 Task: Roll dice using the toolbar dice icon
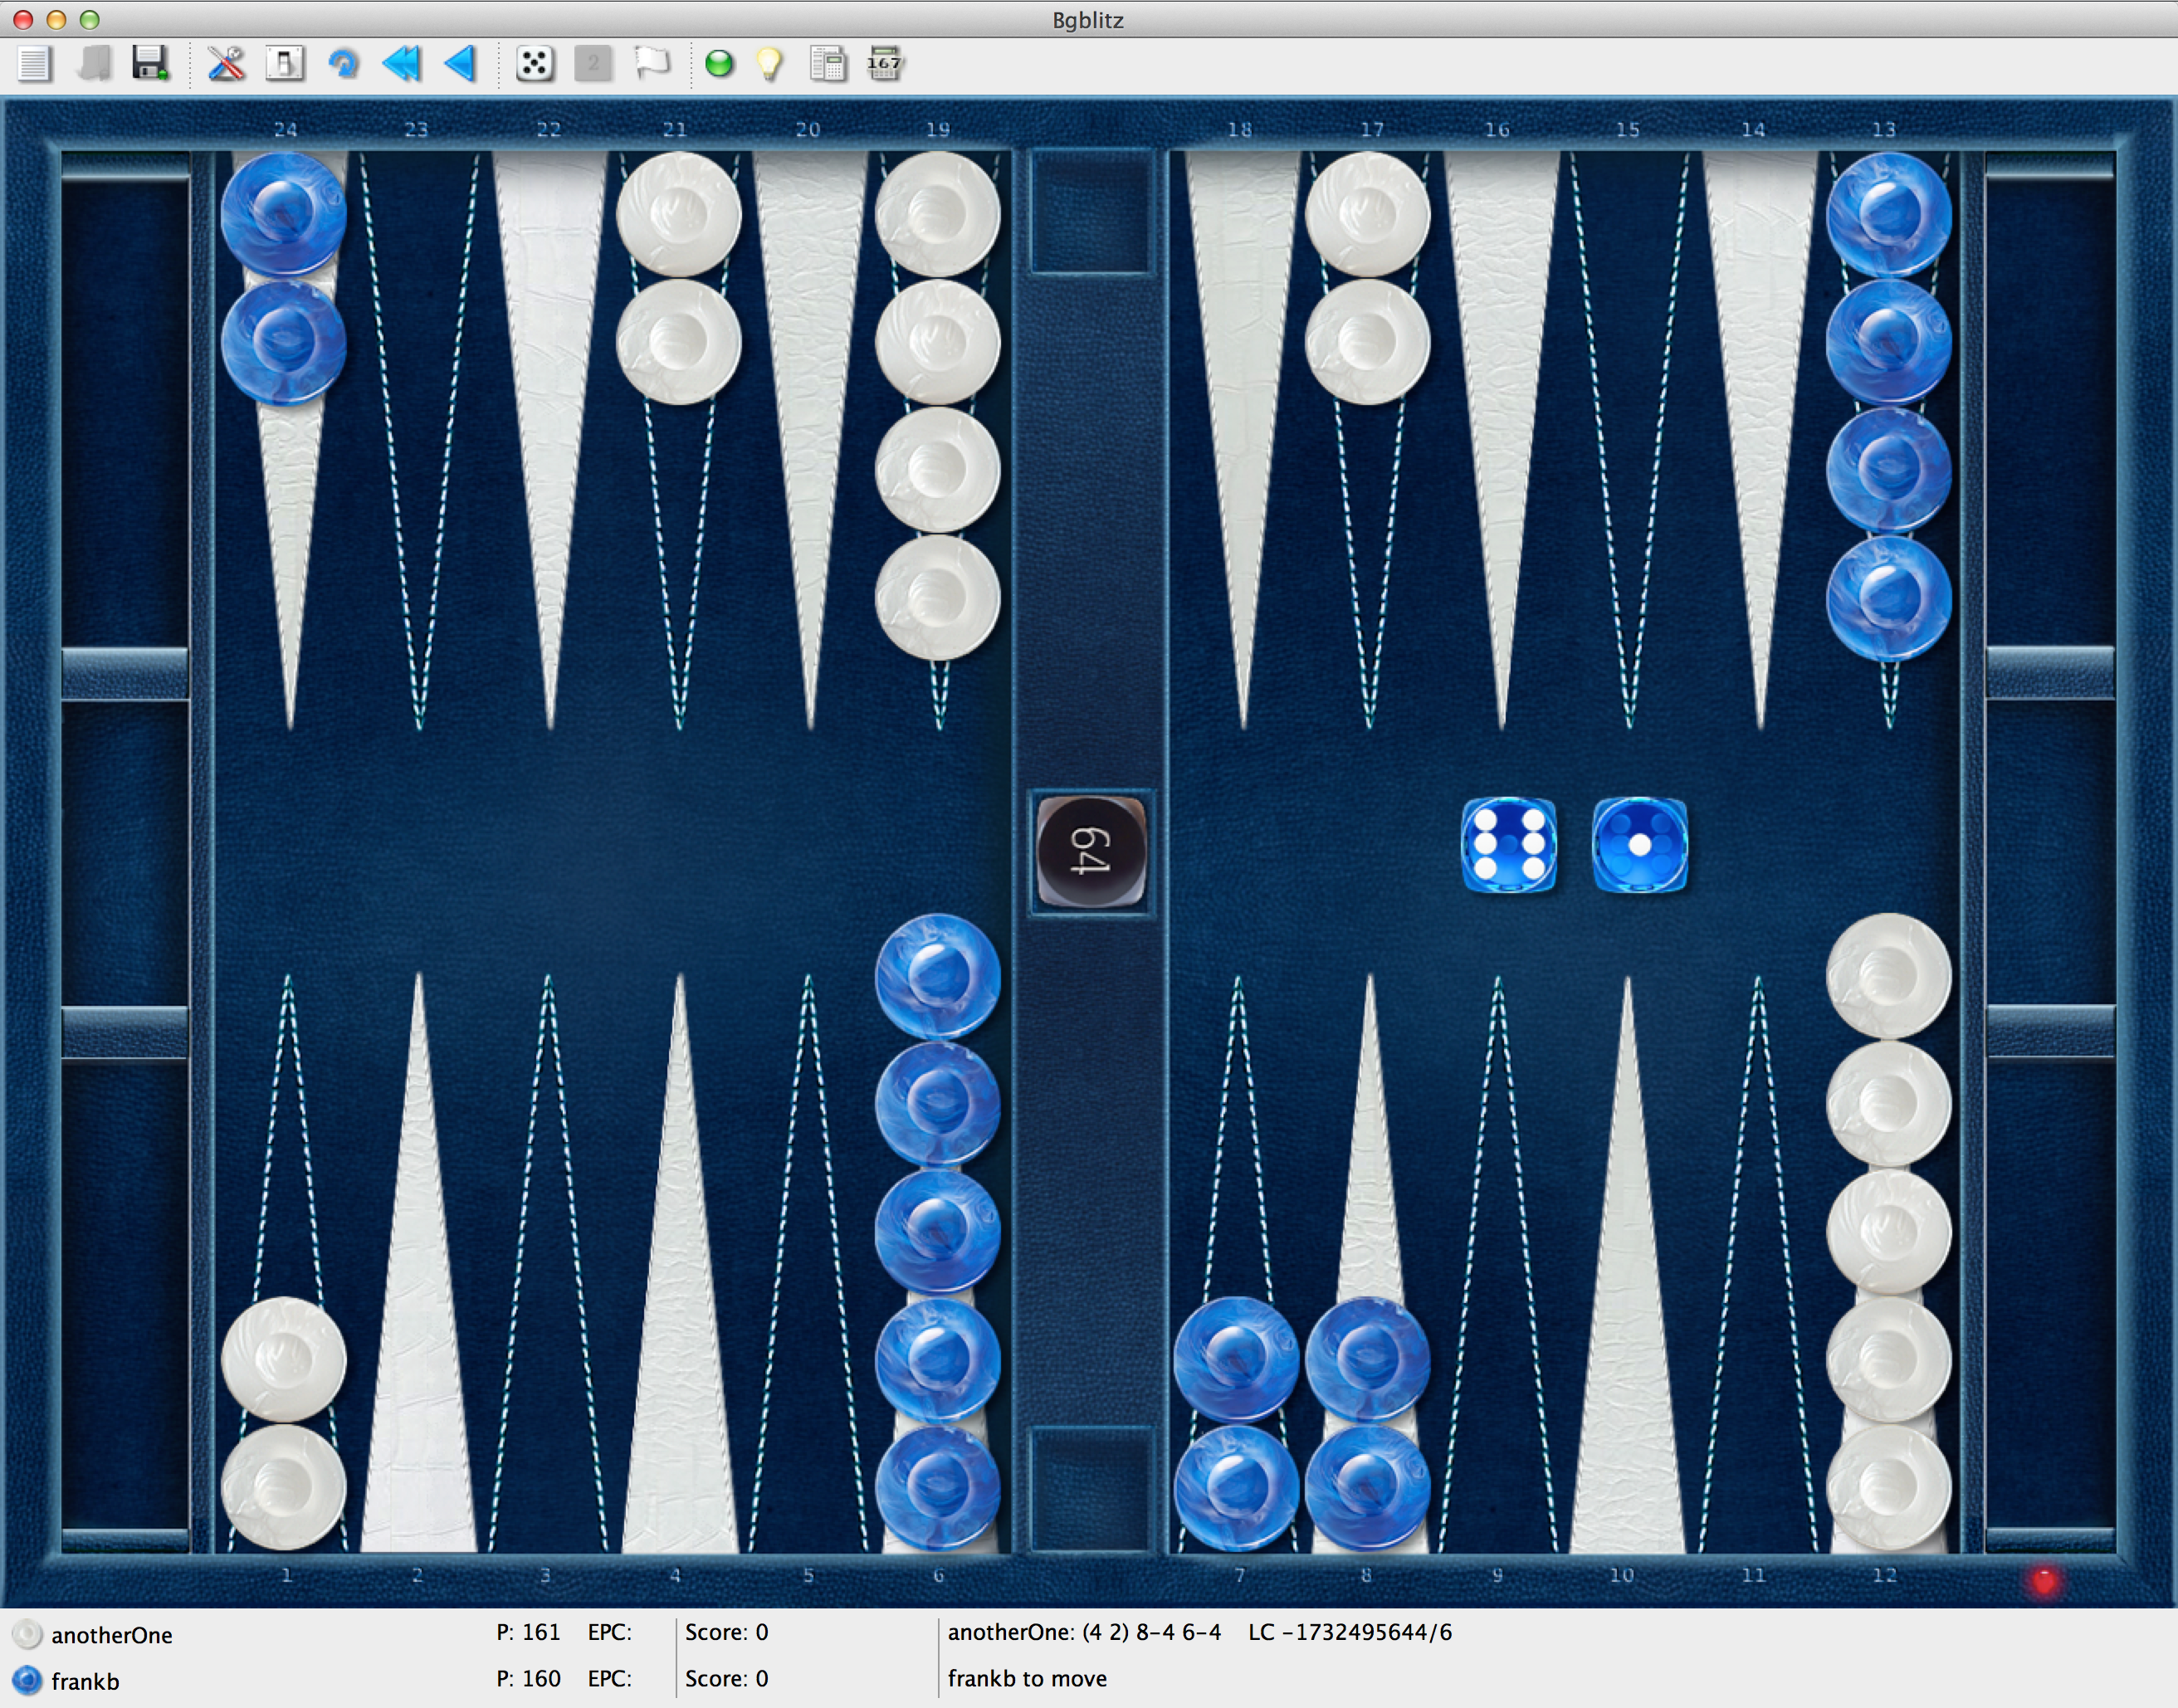pyautogui.click(x=534, y=64)
